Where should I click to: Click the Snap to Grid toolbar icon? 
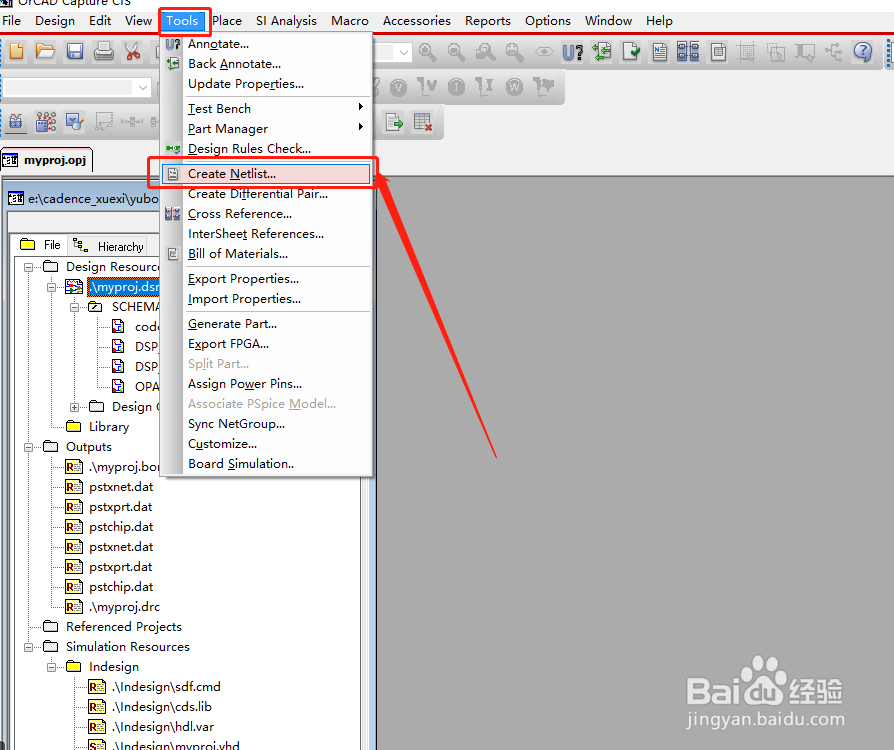[746, 52]
